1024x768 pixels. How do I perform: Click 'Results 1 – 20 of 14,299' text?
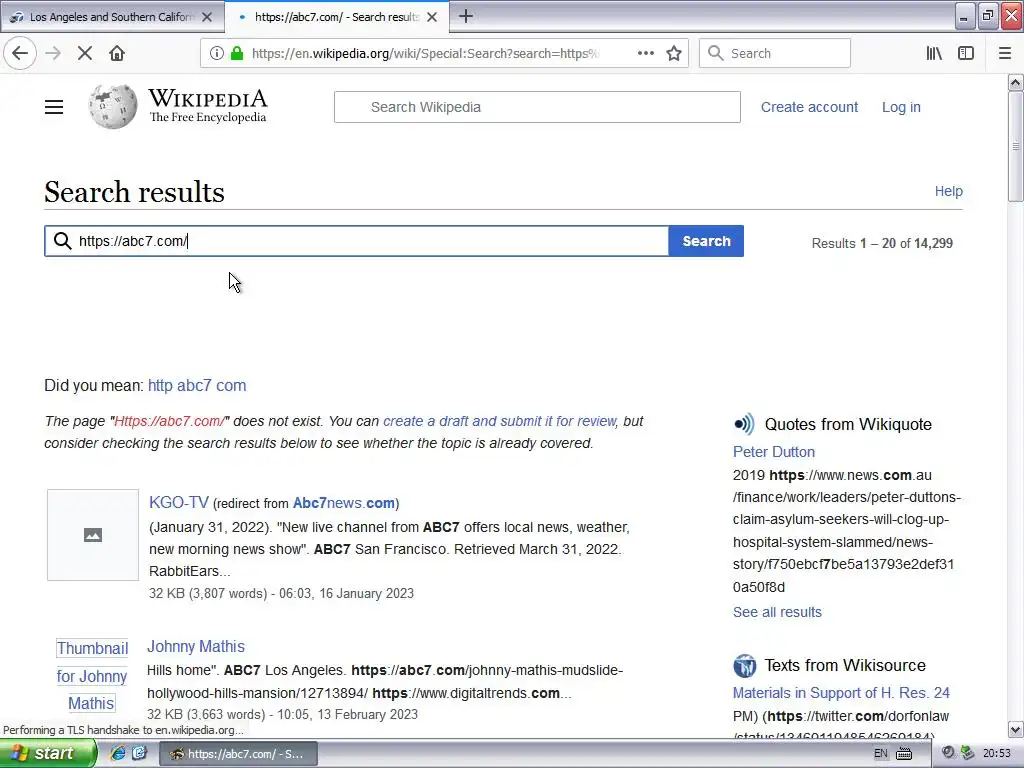[882, 243]
